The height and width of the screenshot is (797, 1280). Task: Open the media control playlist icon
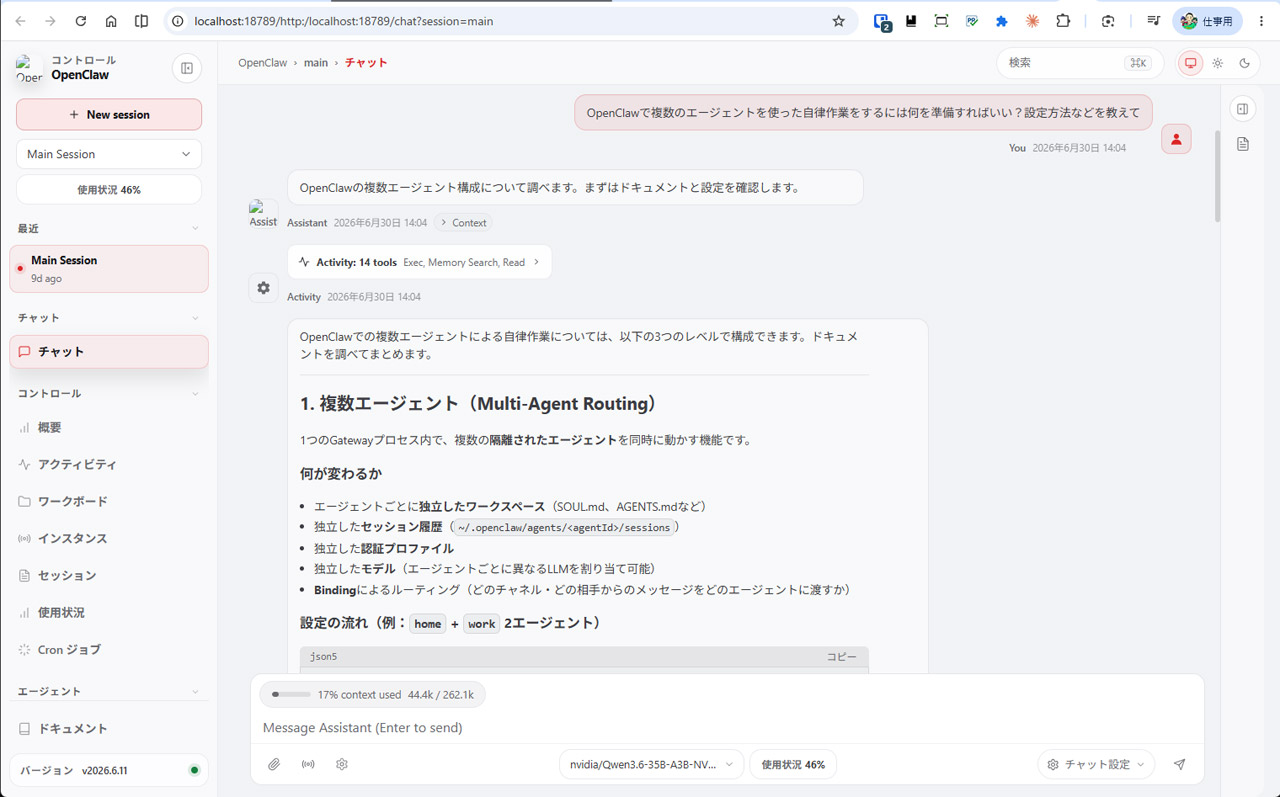pyautogui.click(x=1153, y=21)
